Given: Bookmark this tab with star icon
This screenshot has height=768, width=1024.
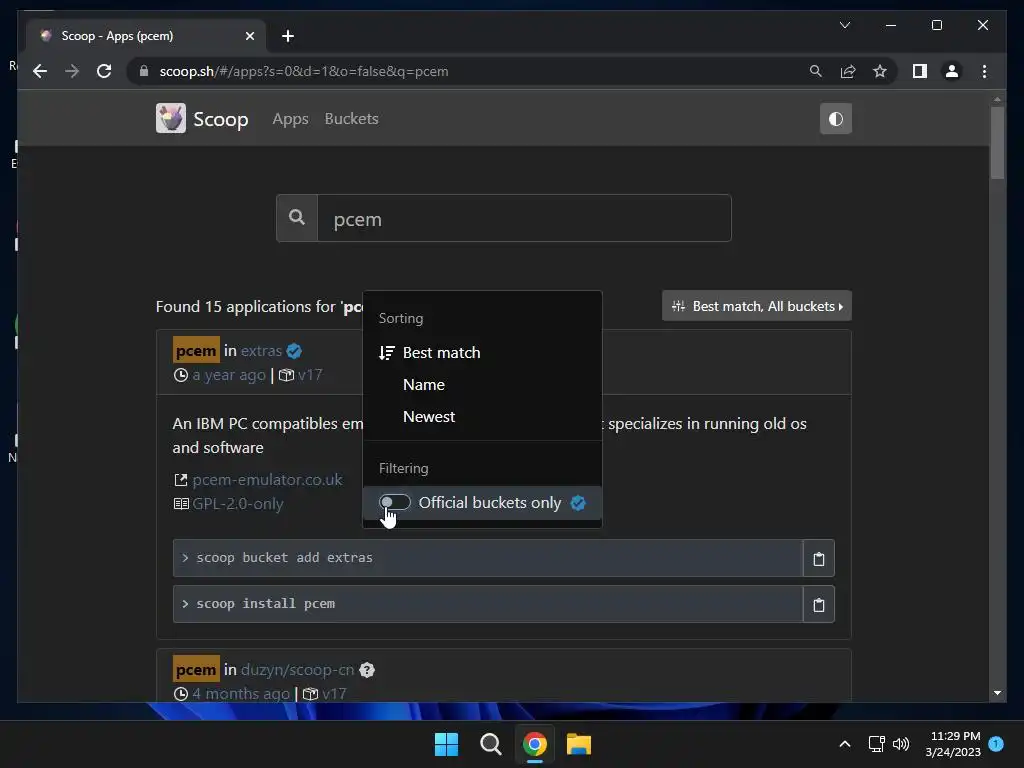Looking at the screenshot, I should (880, 71).
